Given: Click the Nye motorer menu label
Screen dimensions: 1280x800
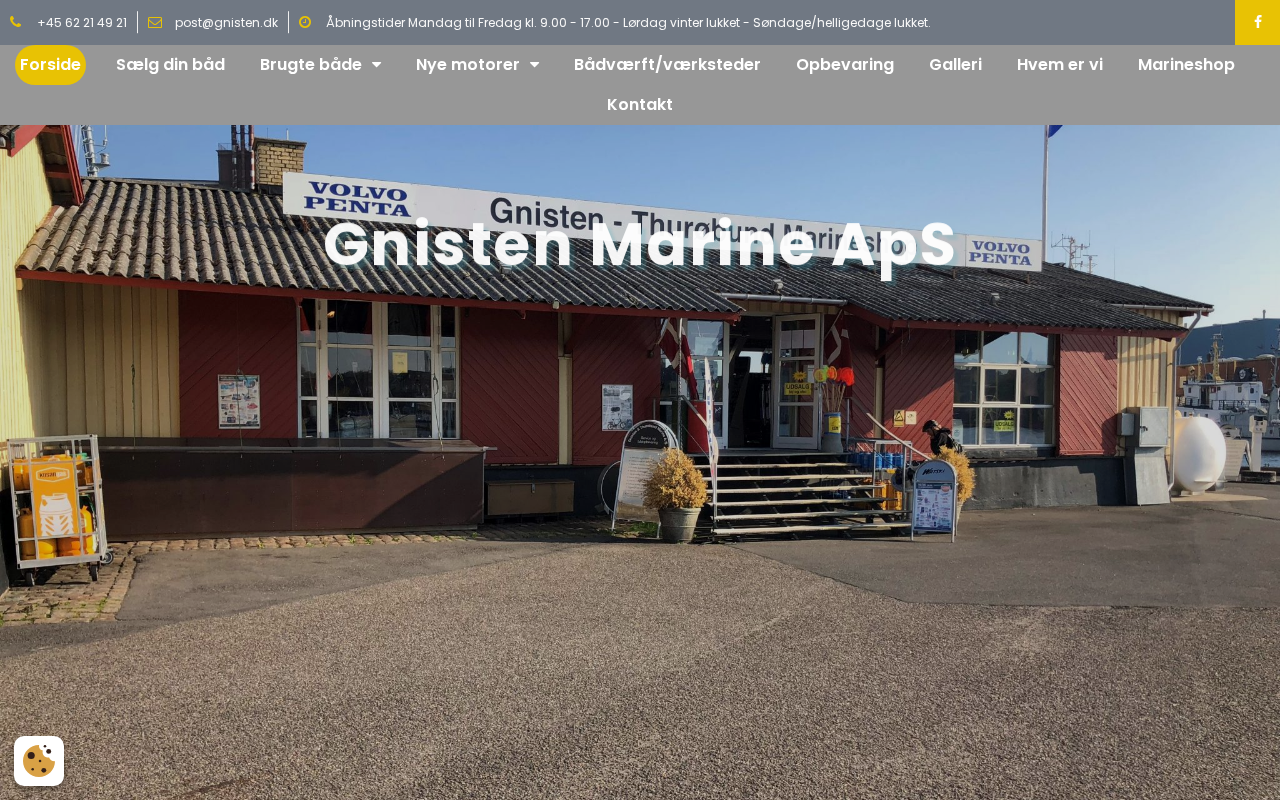Looking at the screenshot, I should click(x=468, y=65).
